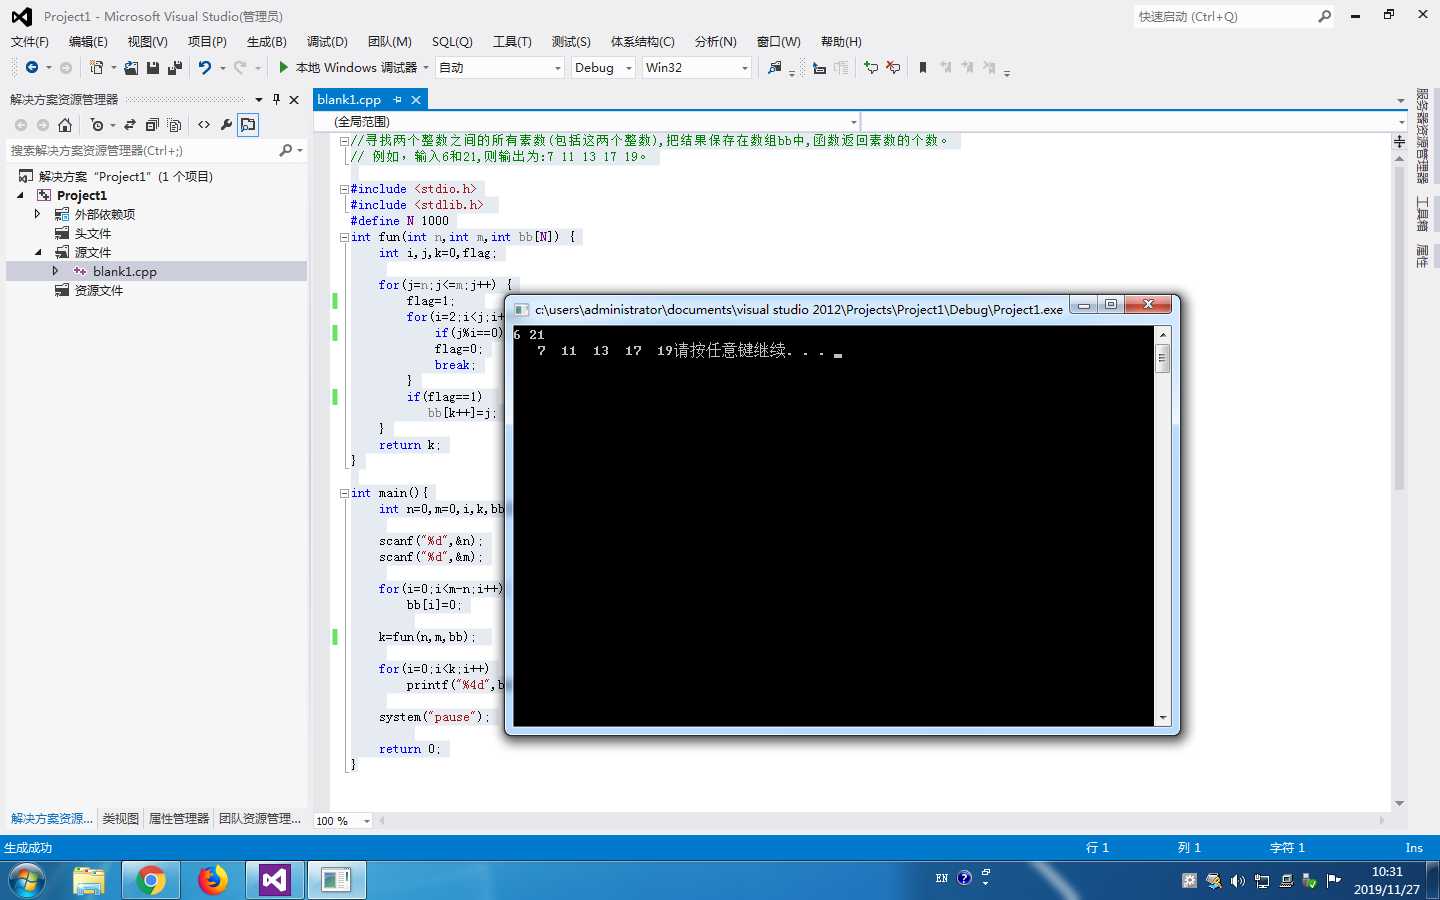The height and width of the screenshot is (900, 1440).
Task: Collapse the Project1 tree node
Action: point(20,195)
